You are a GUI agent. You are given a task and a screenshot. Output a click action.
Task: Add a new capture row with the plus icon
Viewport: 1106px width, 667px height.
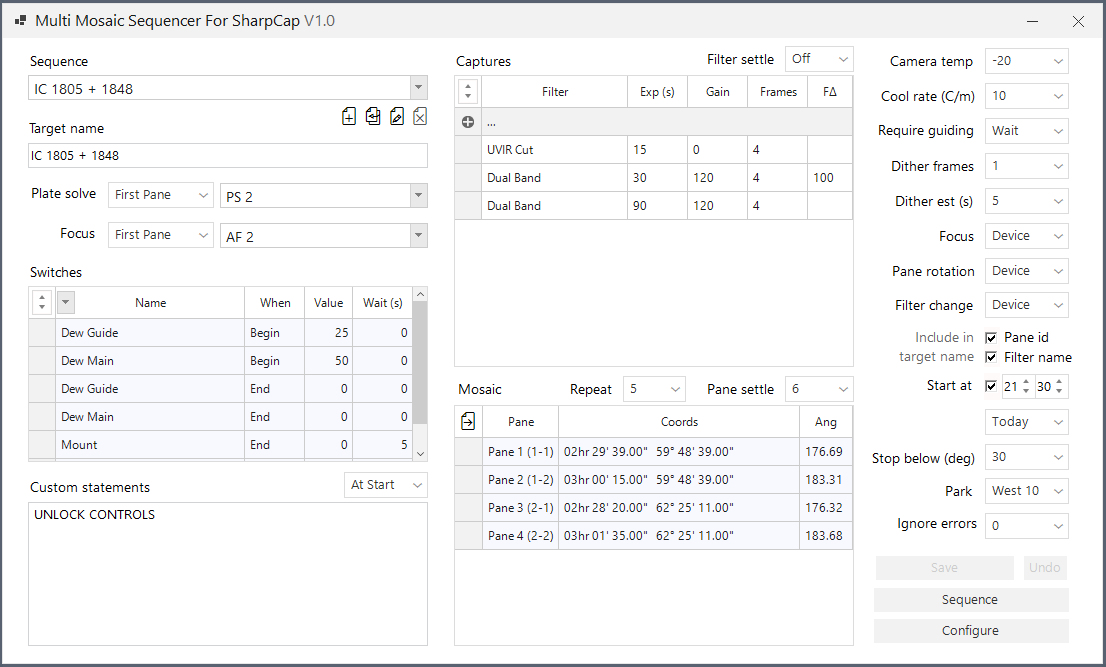tap(467, 123)
